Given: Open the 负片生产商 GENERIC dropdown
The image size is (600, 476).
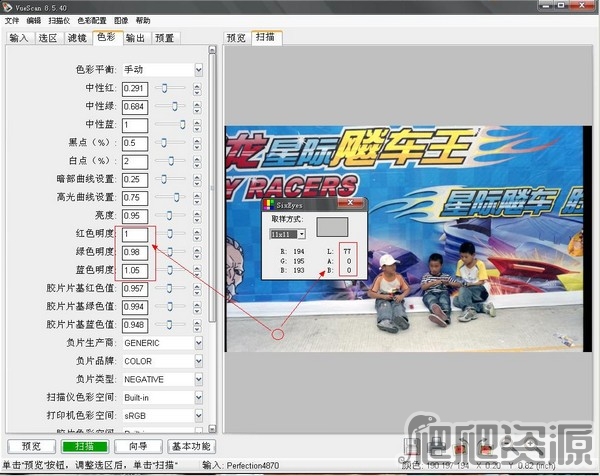Looking at the screenshot, I should click(x=198, y=342).
